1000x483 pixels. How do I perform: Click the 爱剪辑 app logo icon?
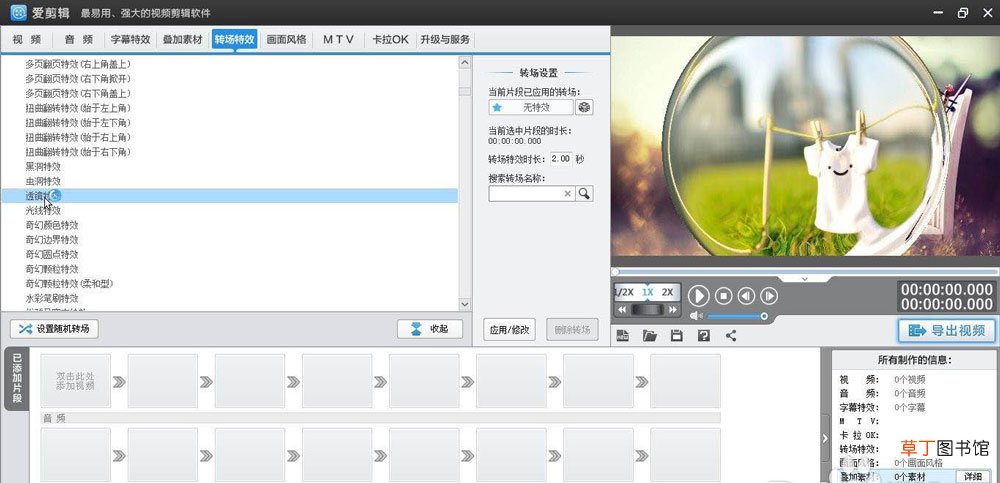(18, 12)
